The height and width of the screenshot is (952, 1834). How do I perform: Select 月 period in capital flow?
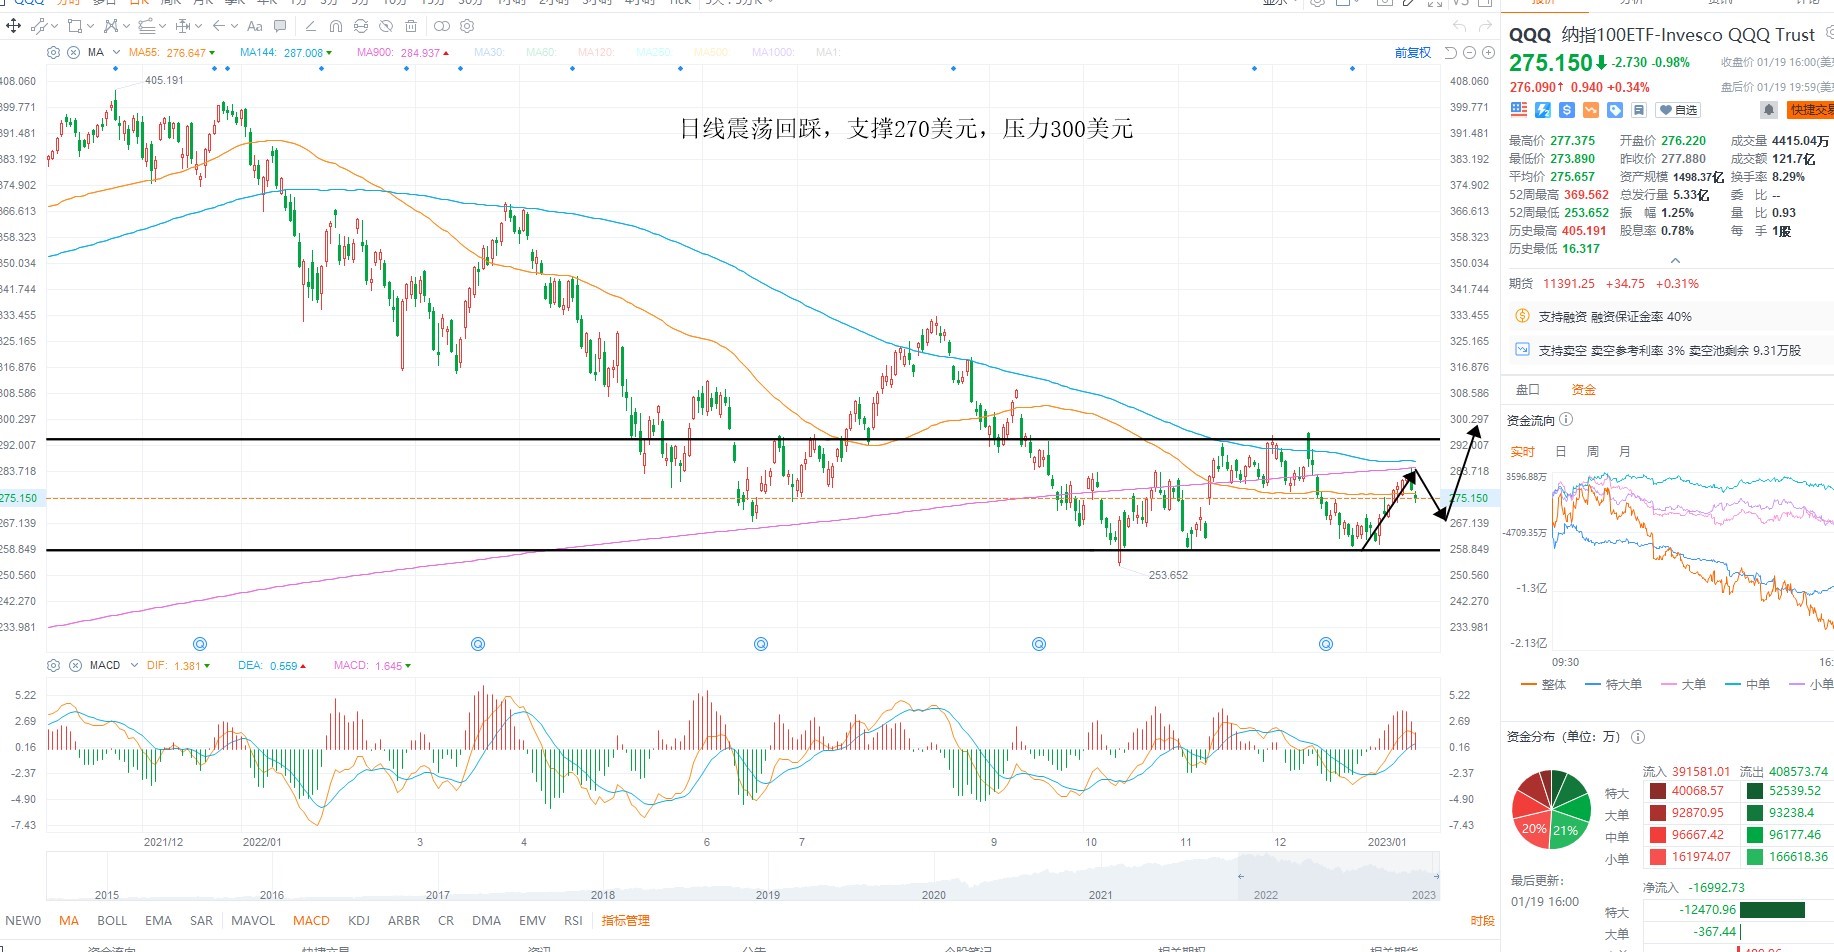click(x=1625, y=452)
